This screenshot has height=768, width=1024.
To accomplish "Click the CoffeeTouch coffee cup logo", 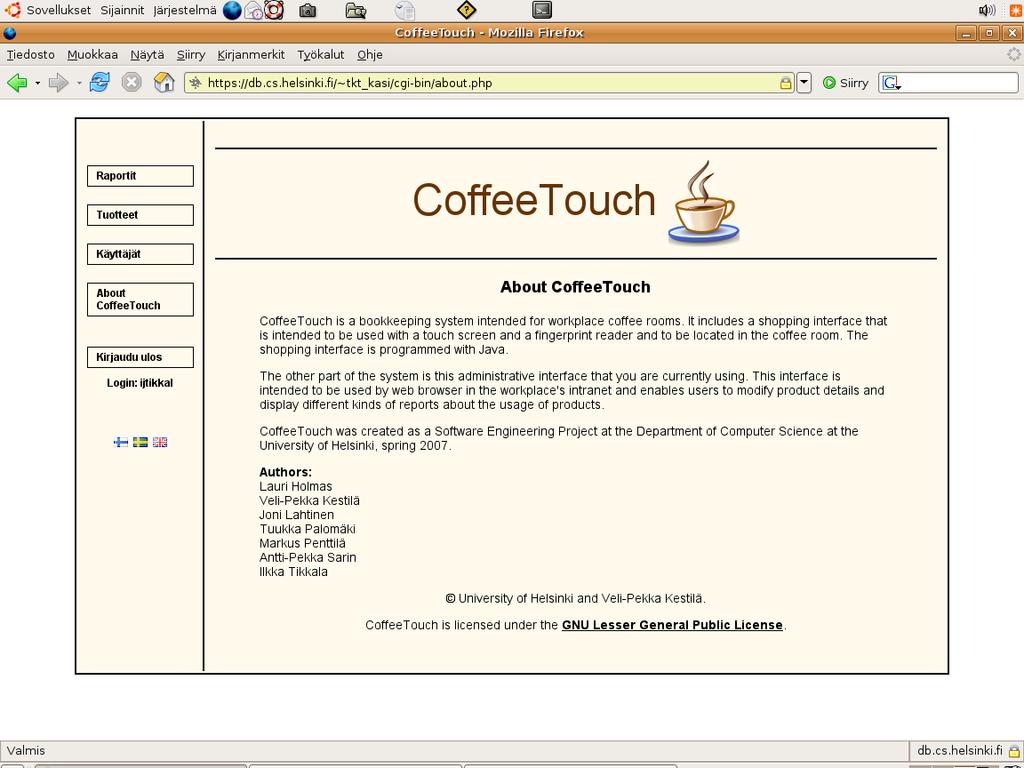I will click(x=703, y=202).
